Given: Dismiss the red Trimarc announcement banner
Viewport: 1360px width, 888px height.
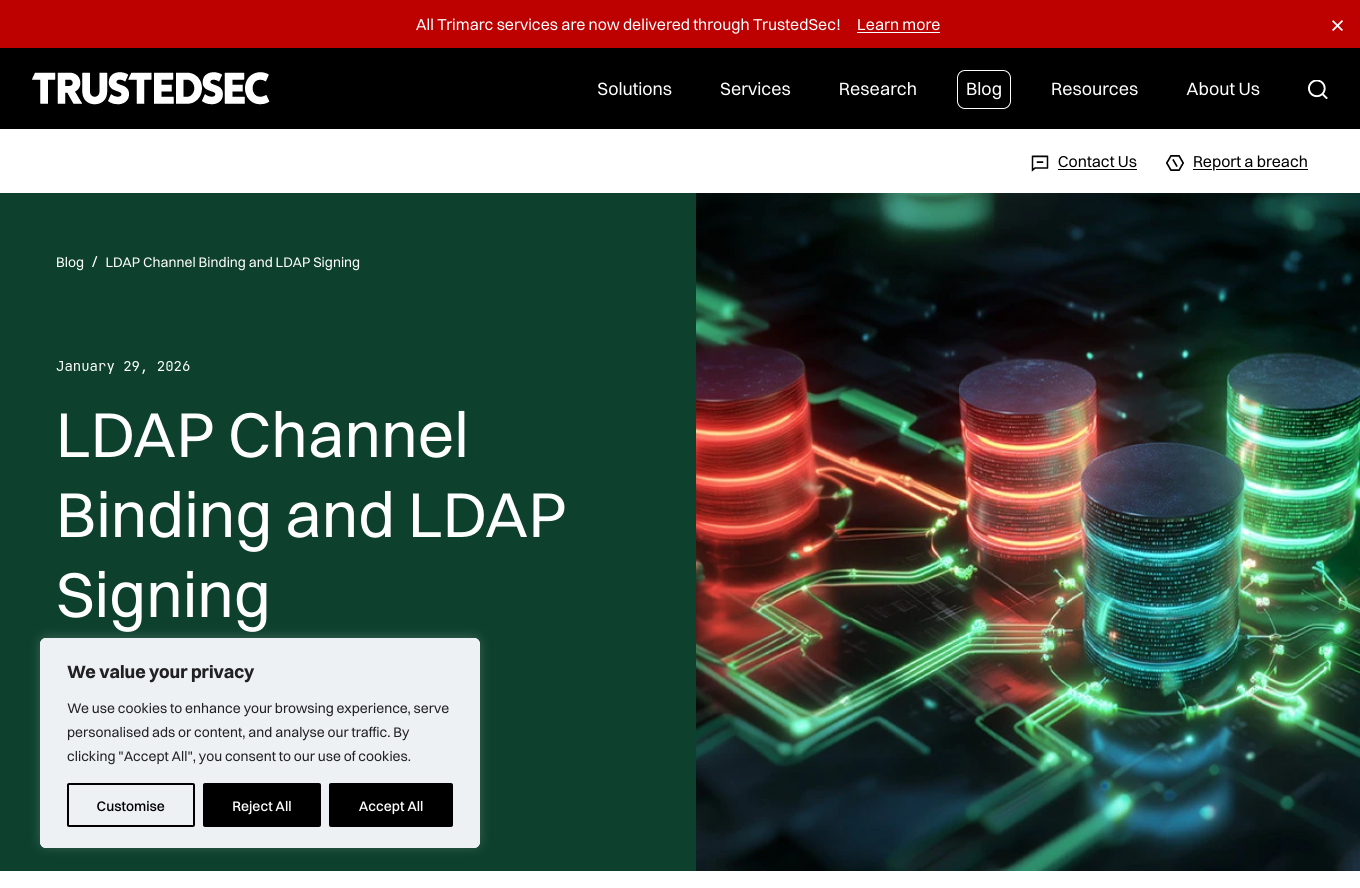Looking at the screenshot, I should [x=1337, y=25].
